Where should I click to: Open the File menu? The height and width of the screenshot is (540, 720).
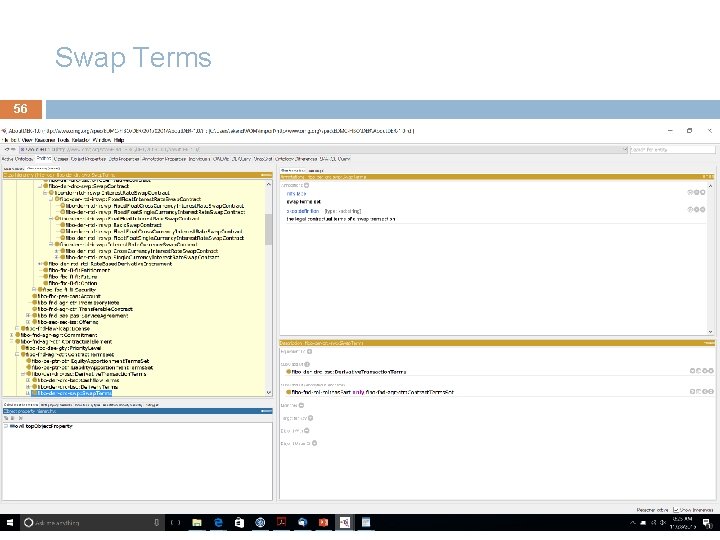[x=5, y=140]
